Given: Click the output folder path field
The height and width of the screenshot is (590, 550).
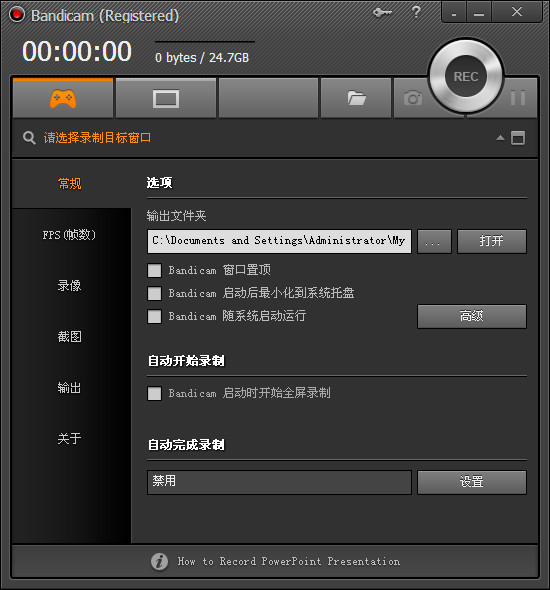Looking at the screenshot, I should pyautogui.click(x=279, y=241).
